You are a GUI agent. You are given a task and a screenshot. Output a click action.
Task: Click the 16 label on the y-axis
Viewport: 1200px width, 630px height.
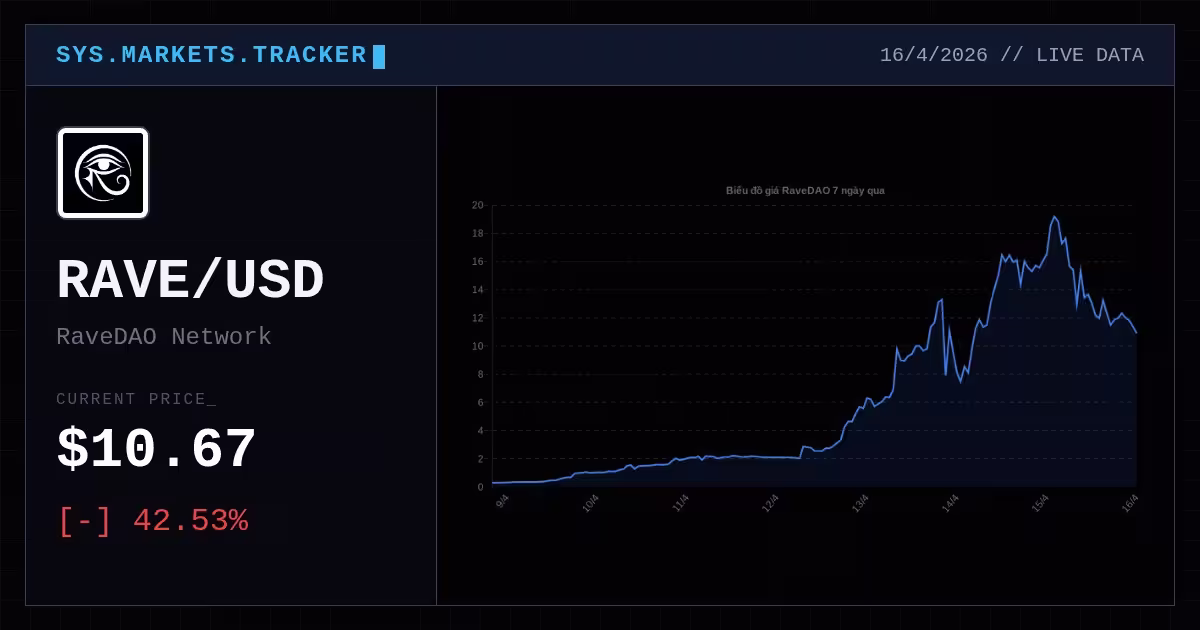tap(478, 261)
